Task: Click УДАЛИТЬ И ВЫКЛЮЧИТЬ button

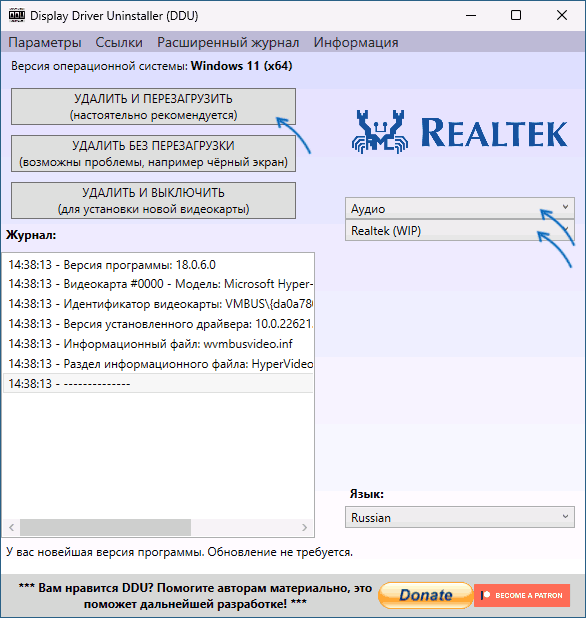Action: pos(153,200)
